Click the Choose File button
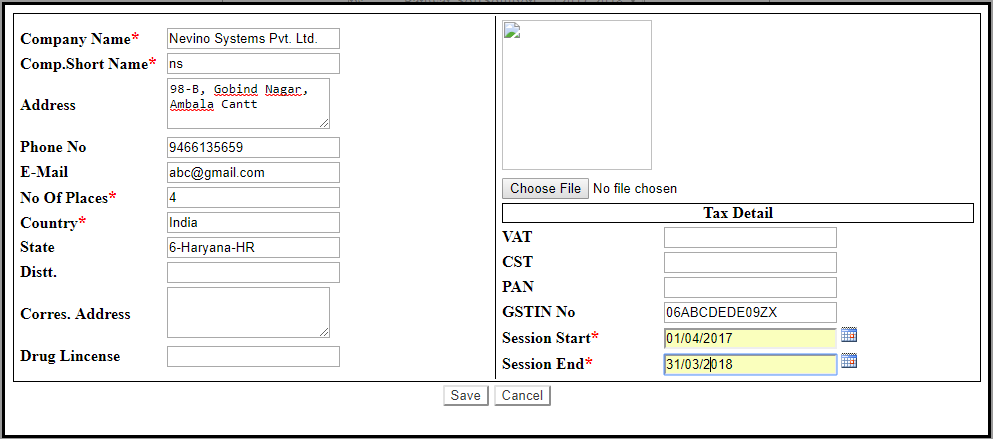The height and width of the screenshot is (439, 993). click(x=545, y=188)
